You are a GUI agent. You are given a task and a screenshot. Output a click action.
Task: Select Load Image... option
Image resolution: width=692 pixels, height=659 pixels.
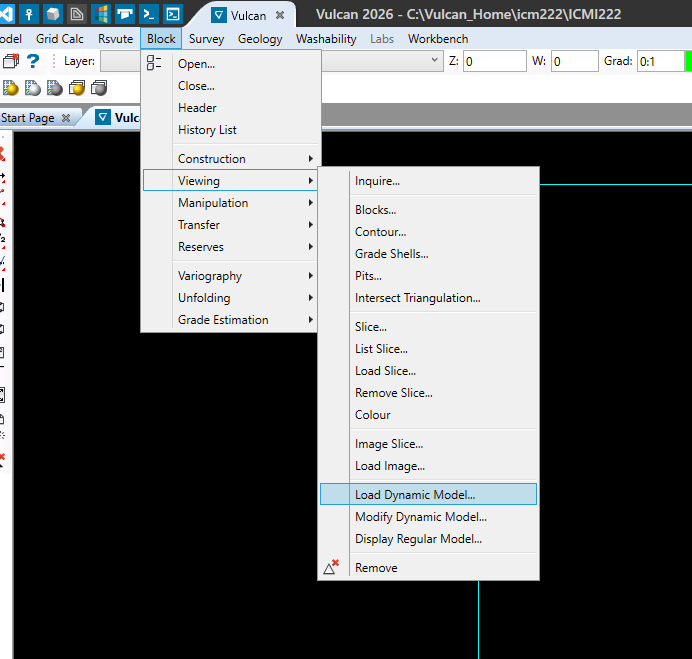point(428,466)
